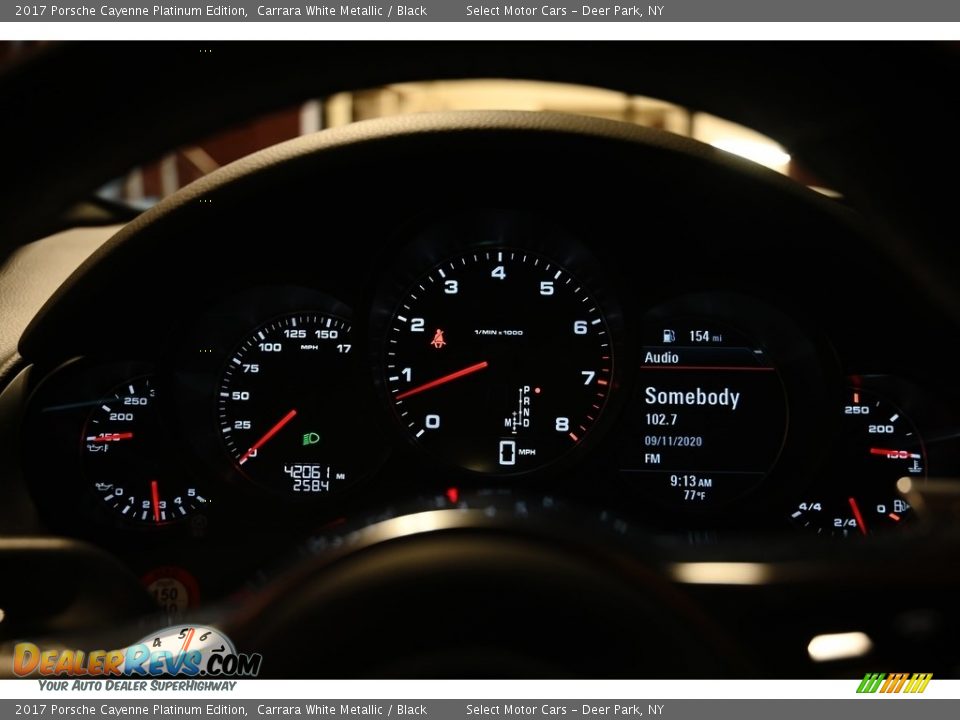The image size is (960, 720).
Task: Click the number 7 on the tachometer
Action: (588, 377)
